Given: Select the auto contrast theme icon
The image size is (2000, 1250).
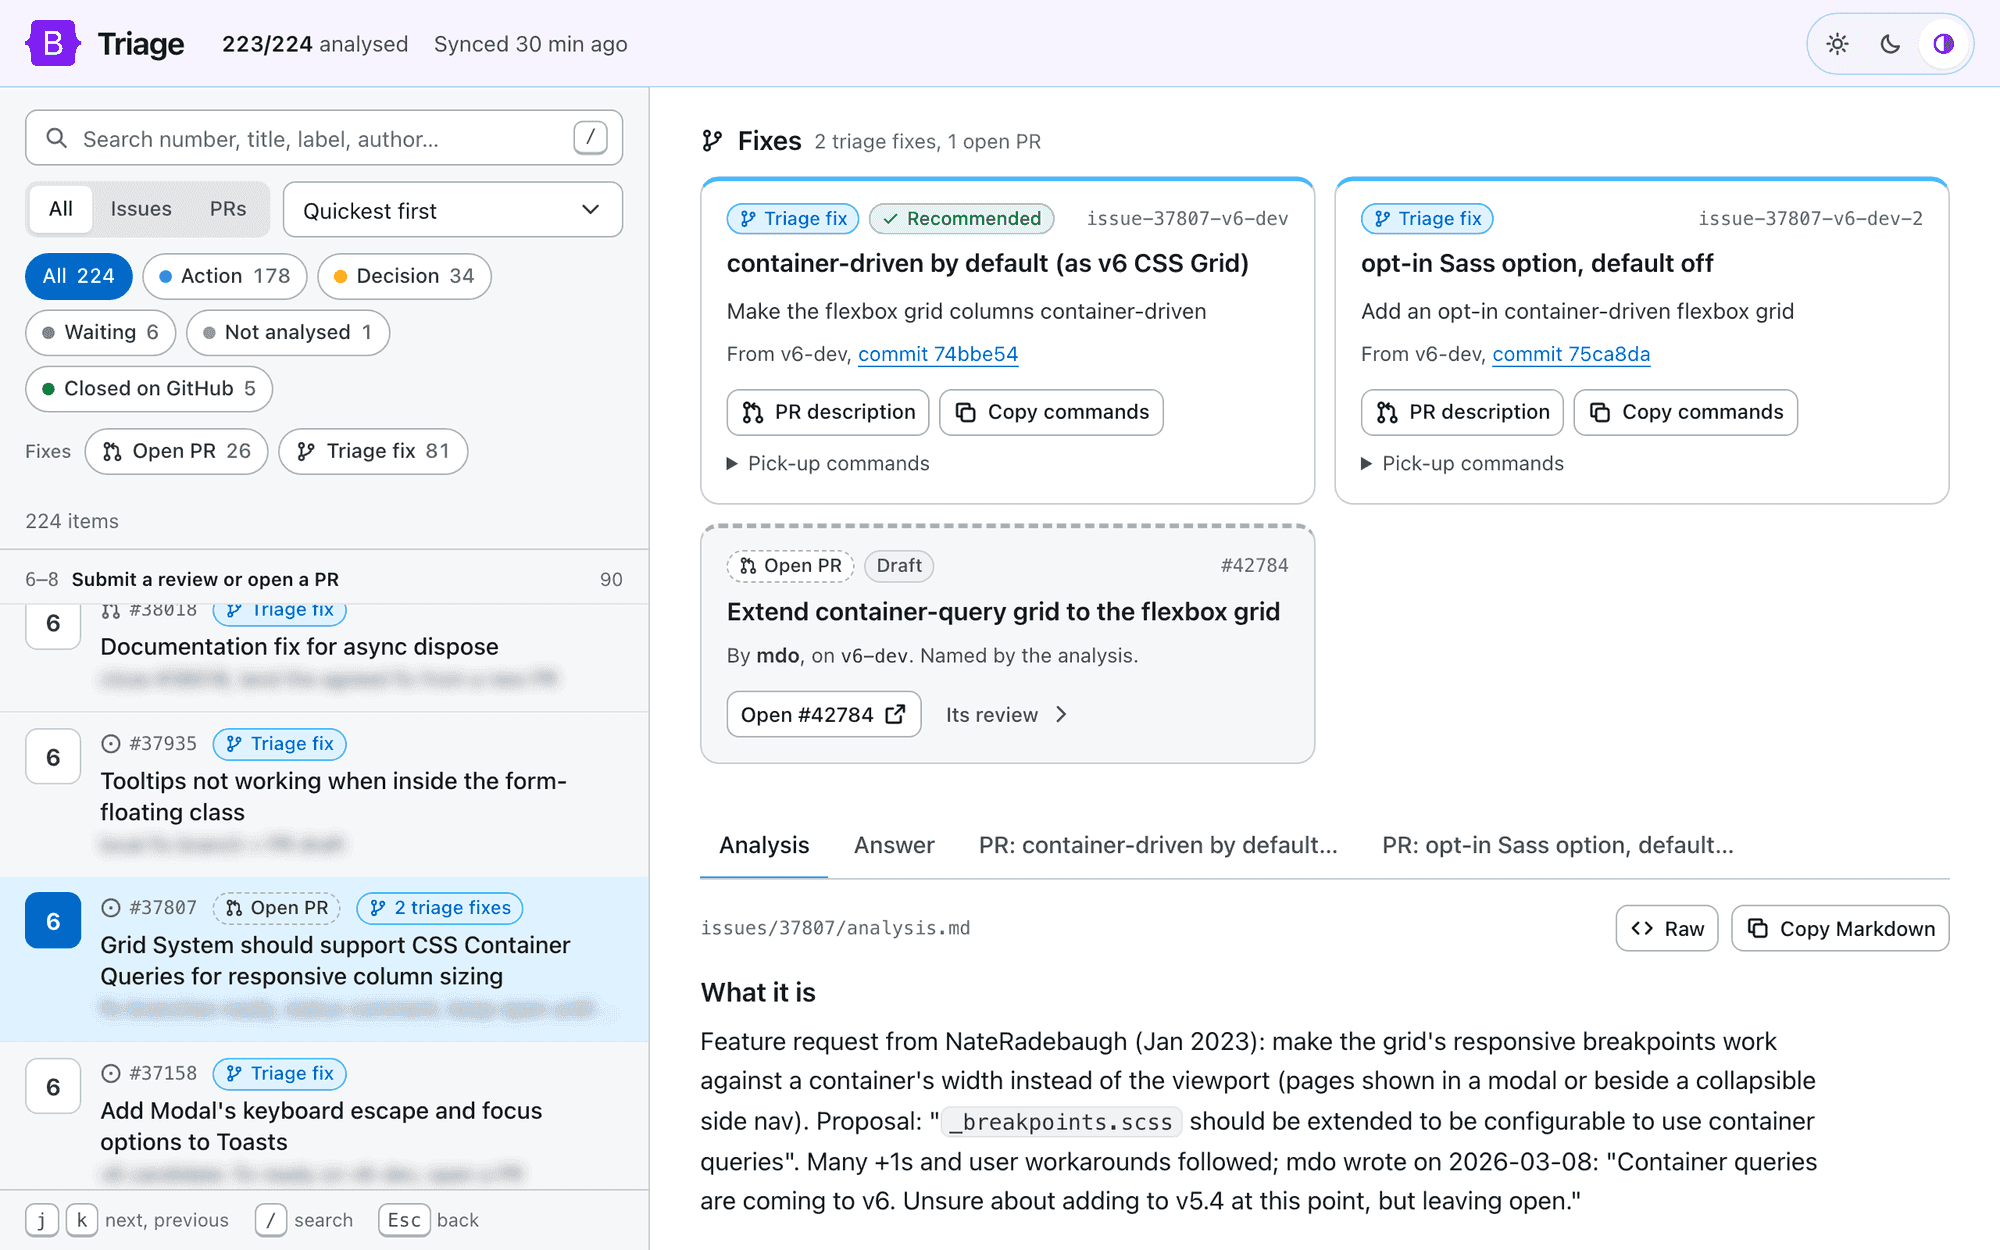Looking at the screenshot, I should 1943,44.
